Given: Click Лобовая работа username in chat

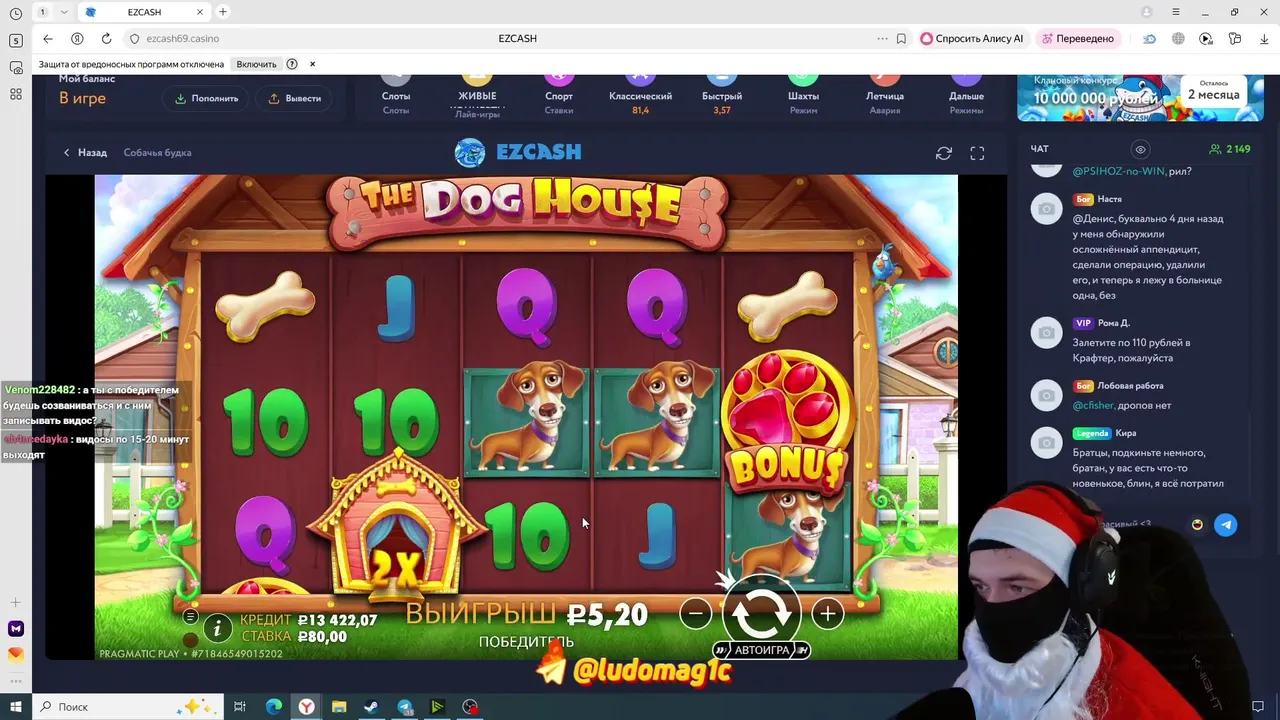Looking at the screenshot, I should click(1130, 386).
